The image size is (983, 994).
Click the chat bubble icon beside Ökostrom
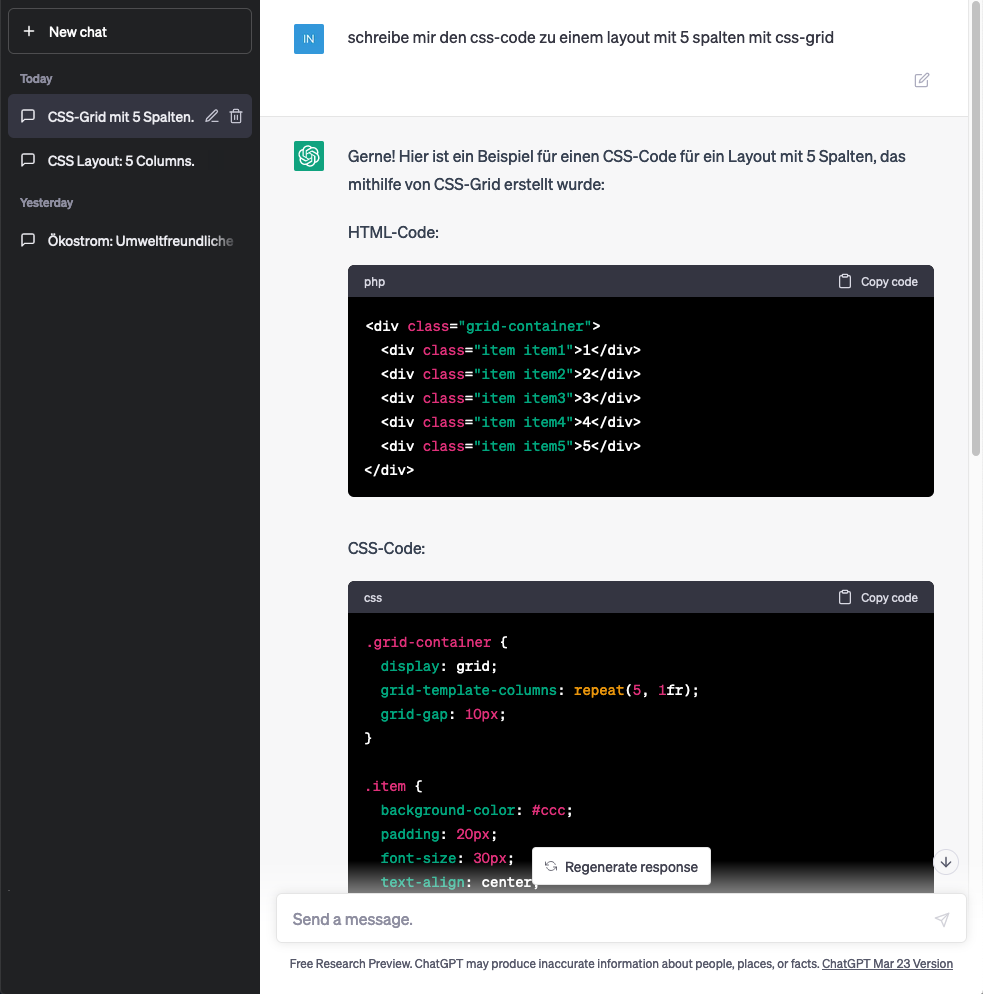(x=28, y=240)
